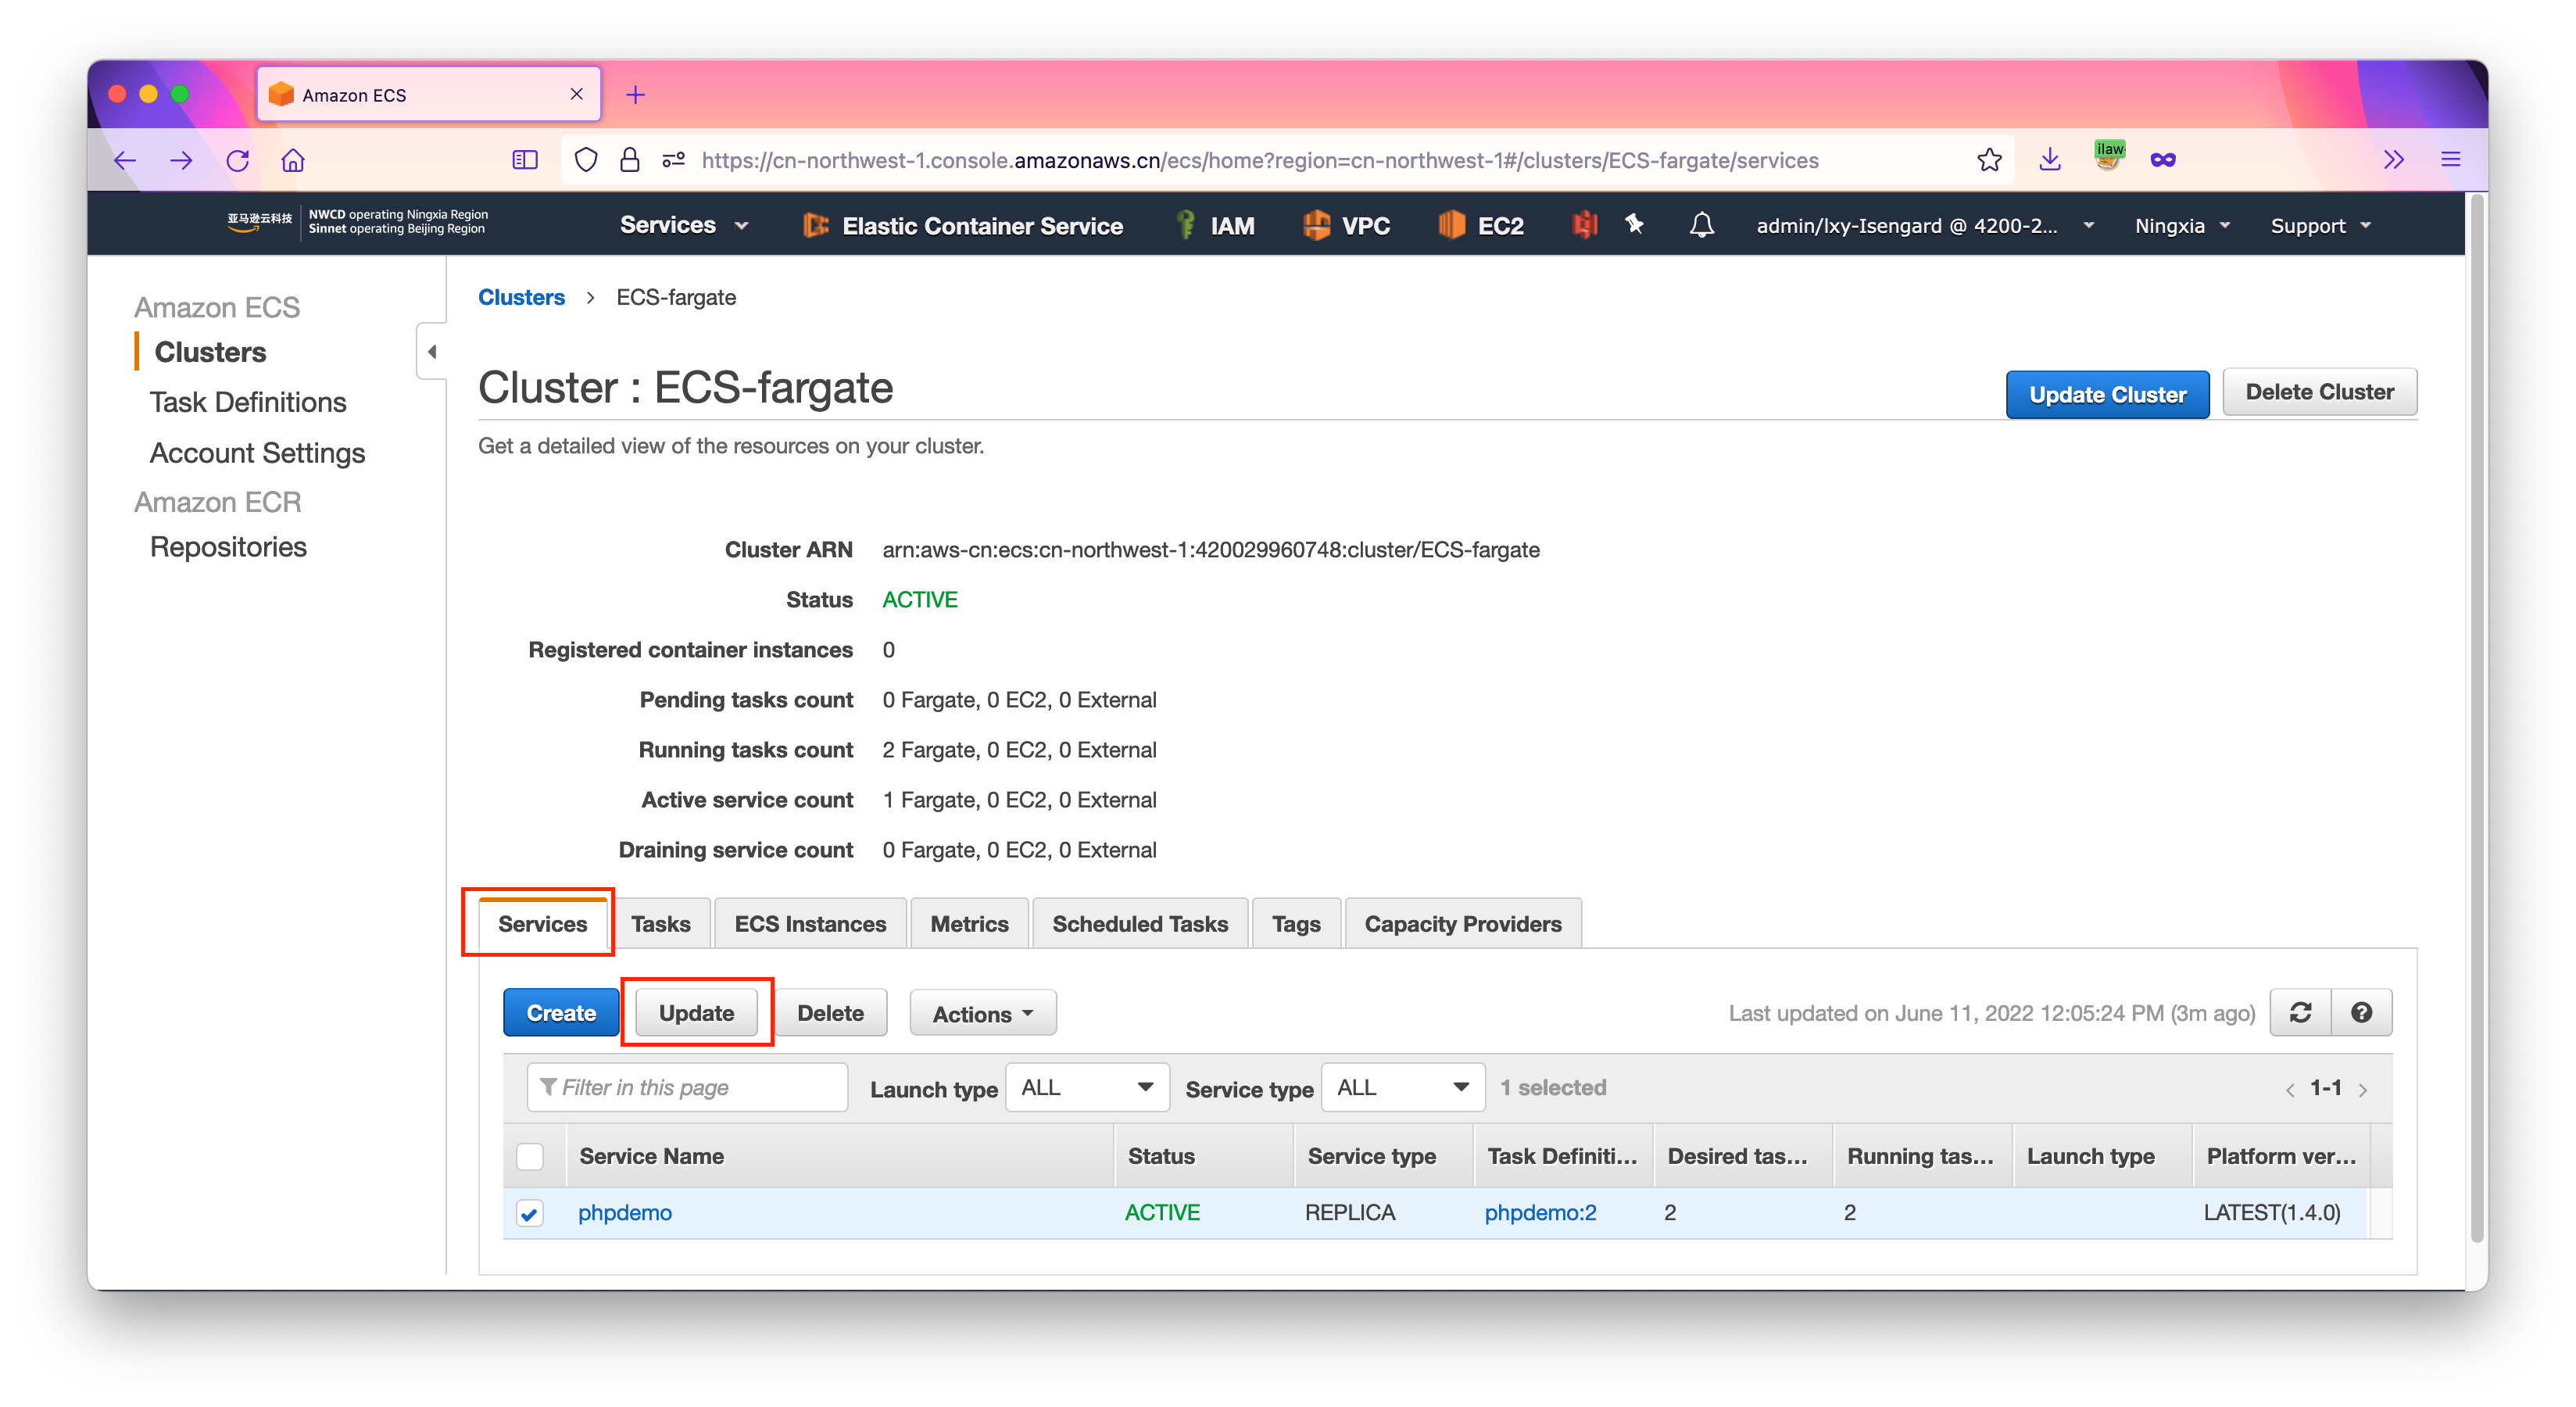The width and height of the screenshot is (2576, 1407).
Task: Open Repositories in the sidebar
Action: [x=228, y=547]
